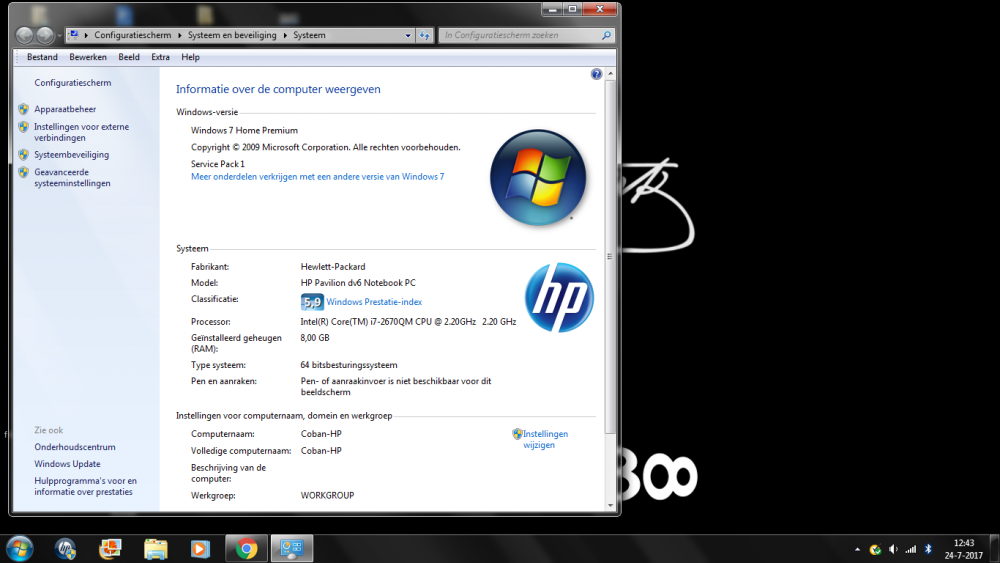Click the HP logo
The image size is (1000, 563).
559,297
